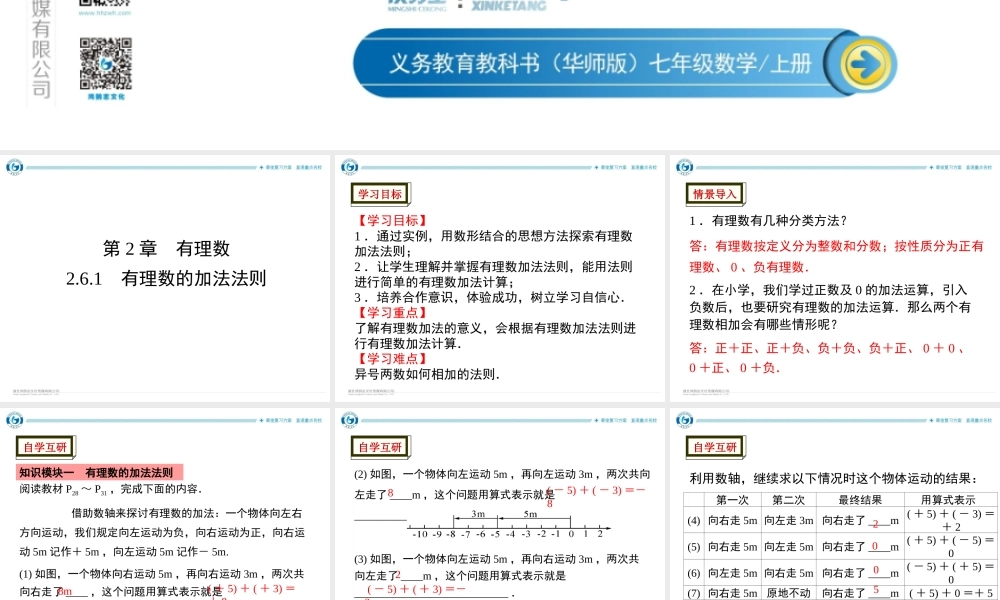Click the circular school logo on the title slide
This screenshot has height=600, width=1000.
[16, 168]
